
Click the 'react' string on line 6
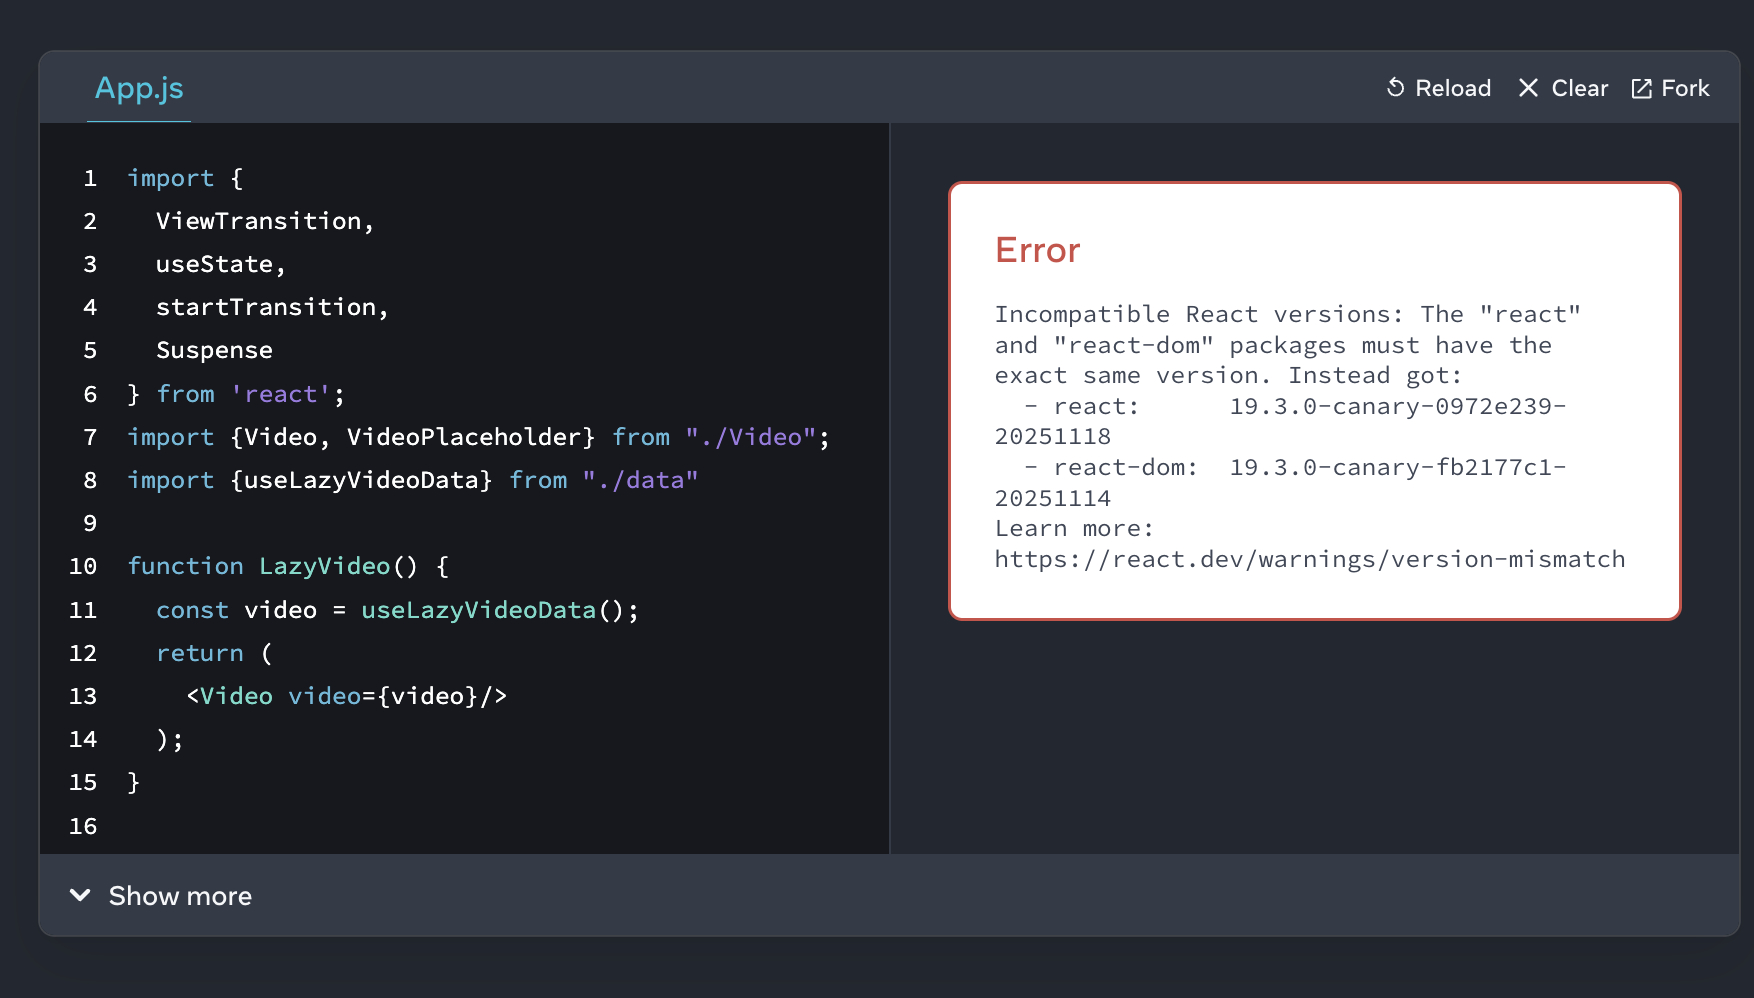[x=281, y=394]
